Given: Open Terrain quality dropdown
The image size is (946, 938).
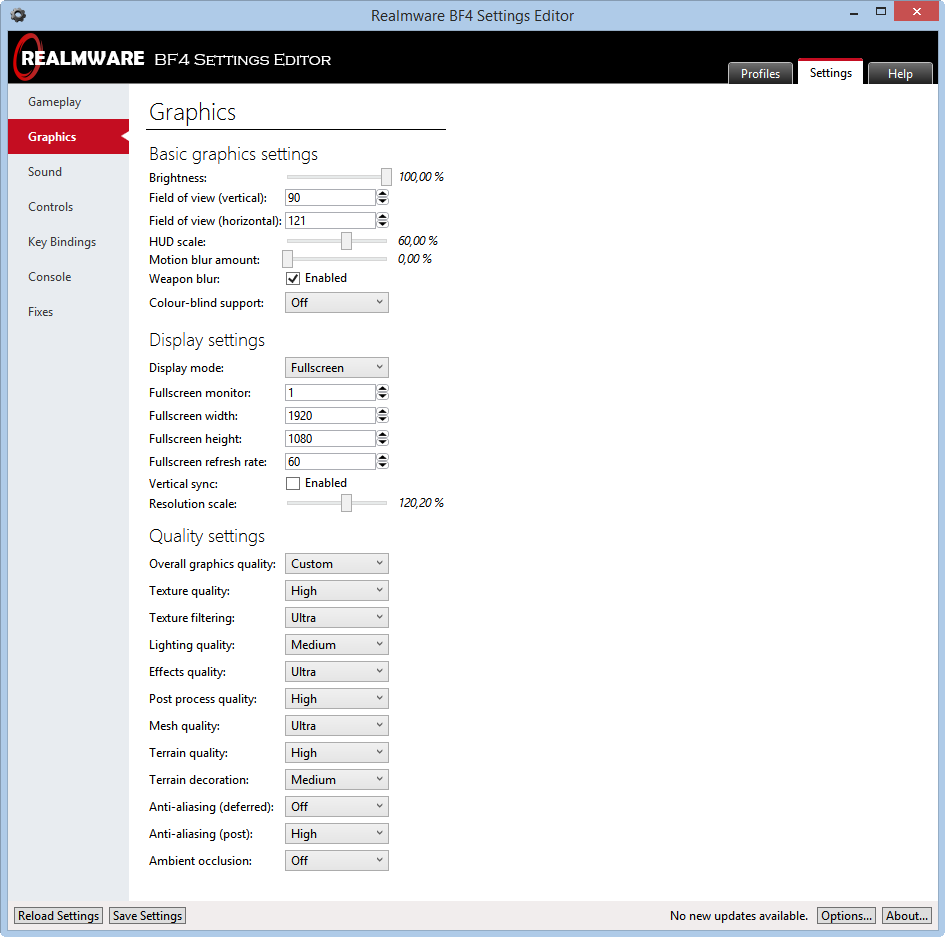Looking at the screenshot, I should [337, 752].
